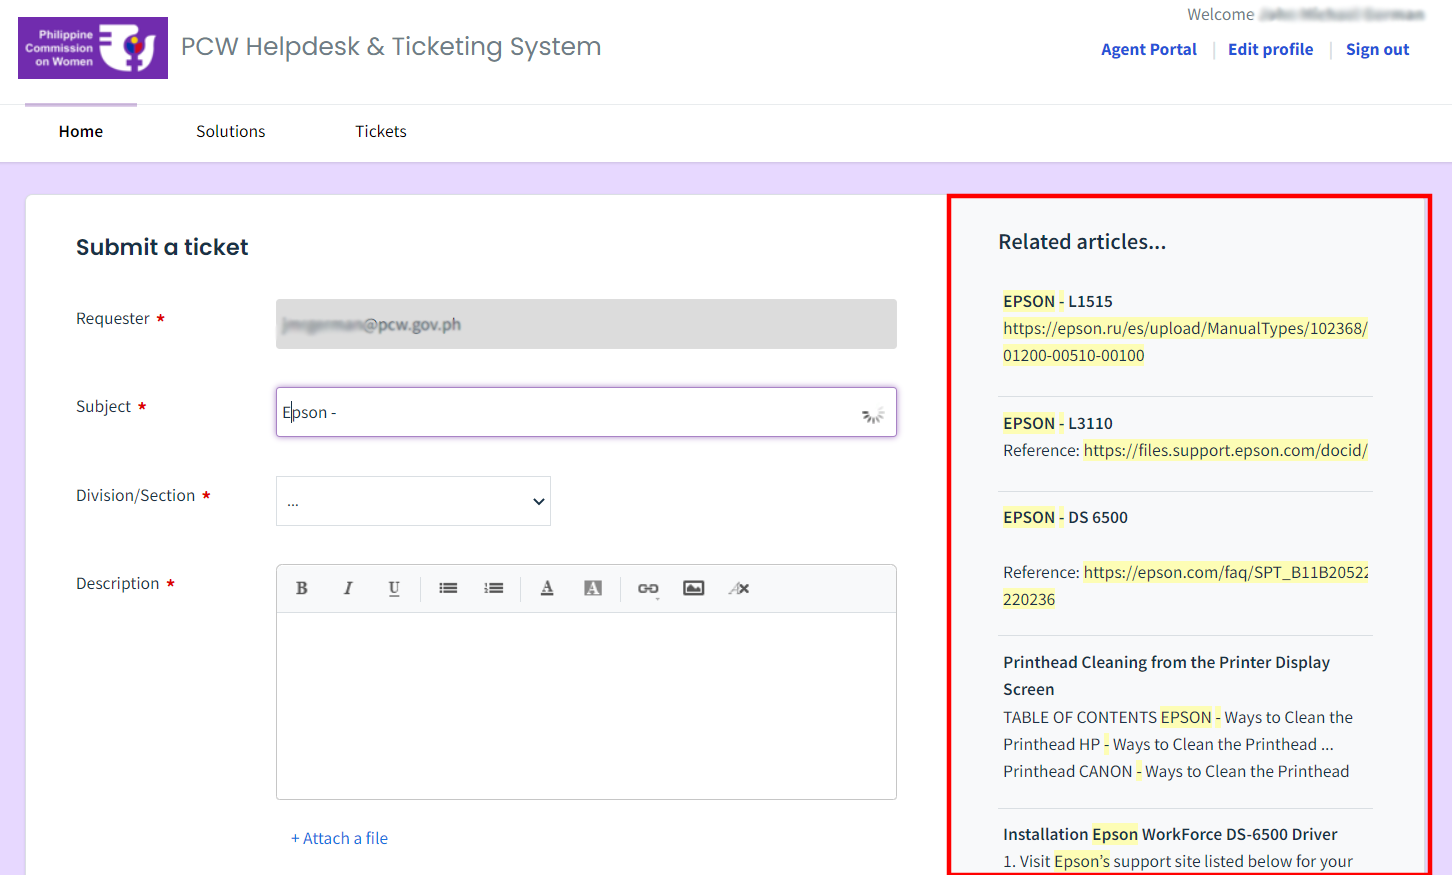Toggle underline formatting in description editor
The height and width of the screenshot is (875, 1452).
[x=394, y=588]
